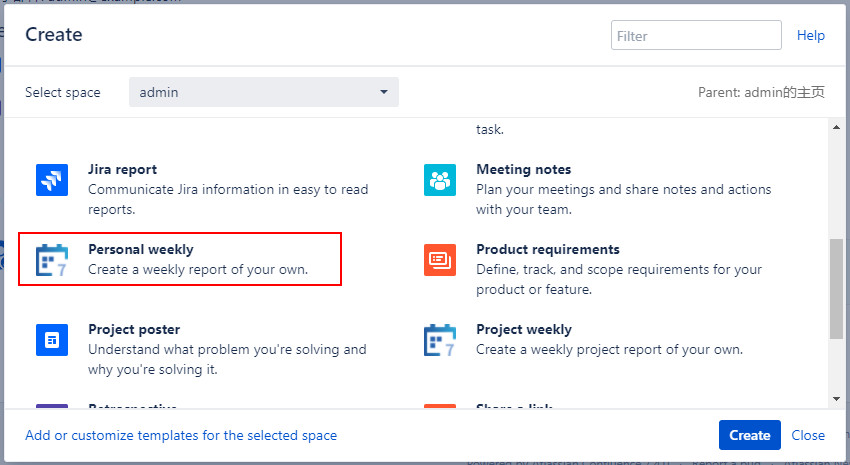Click the Personal weekly calendar icon

(x=52, y=260)
